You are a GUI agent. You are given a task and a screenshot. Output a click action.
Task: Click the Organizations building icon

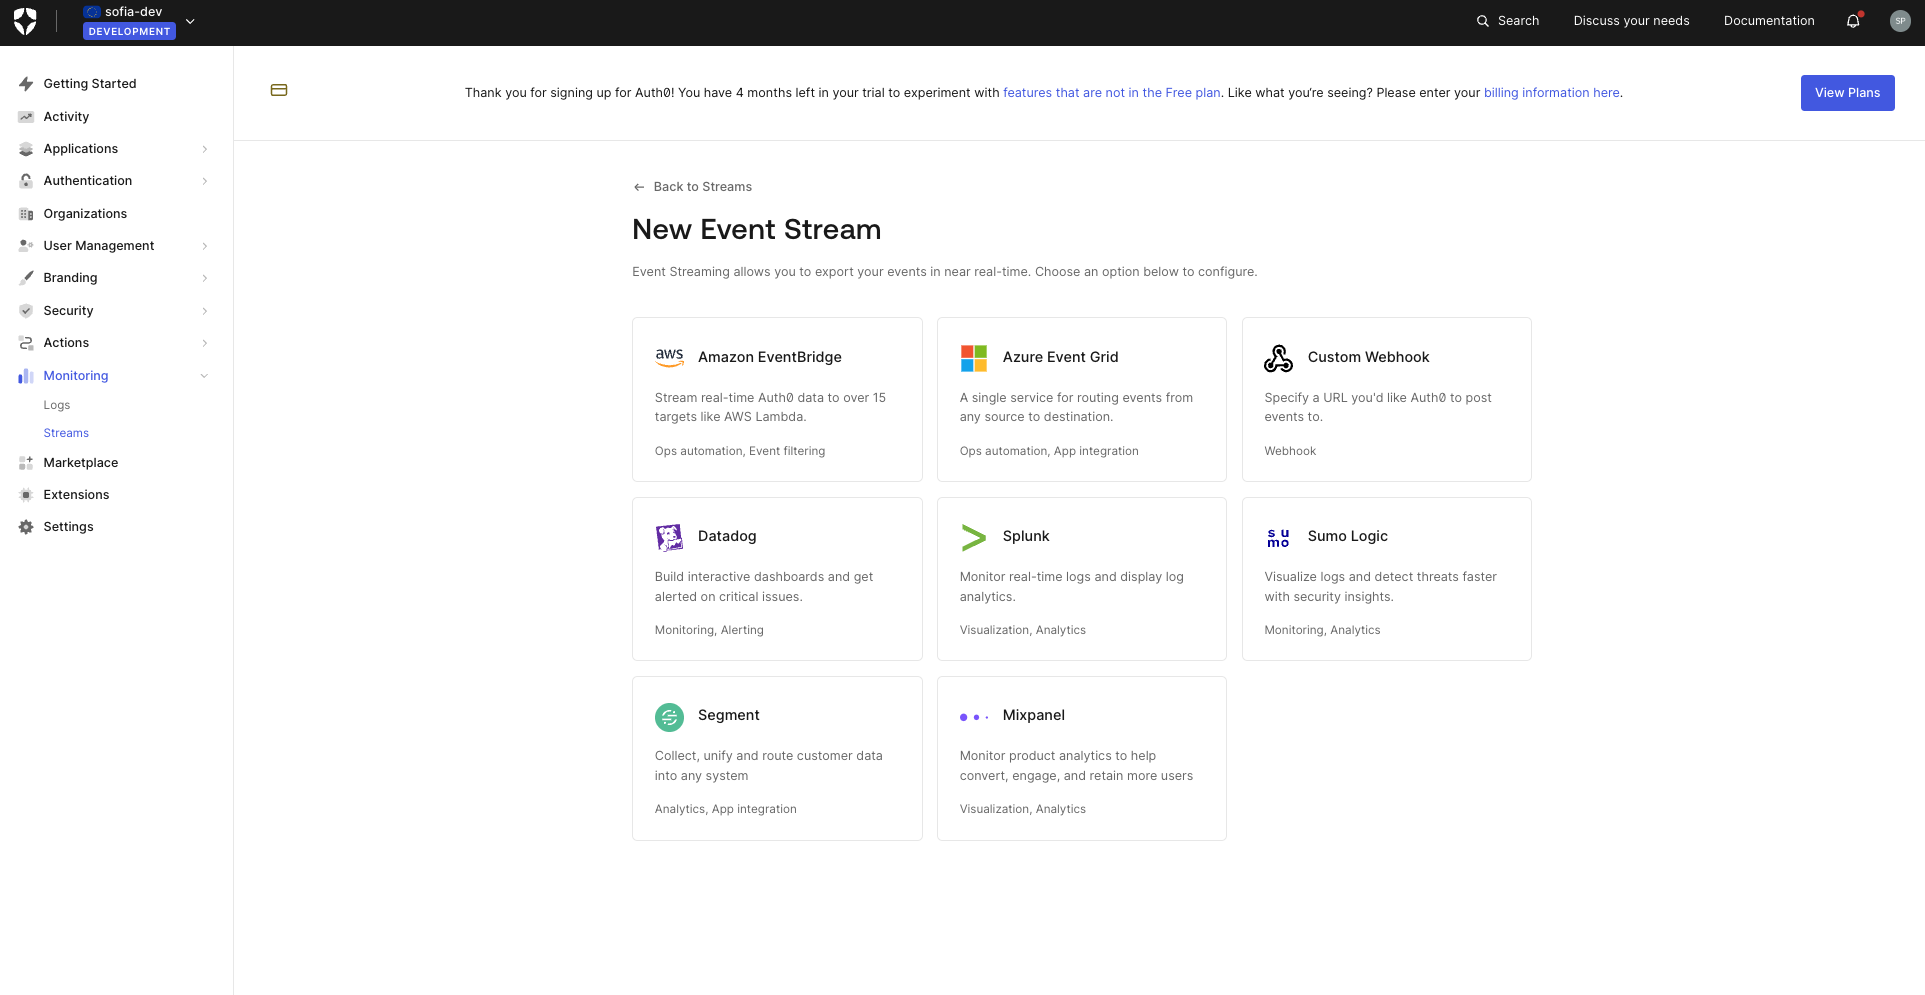click(26, 214)
